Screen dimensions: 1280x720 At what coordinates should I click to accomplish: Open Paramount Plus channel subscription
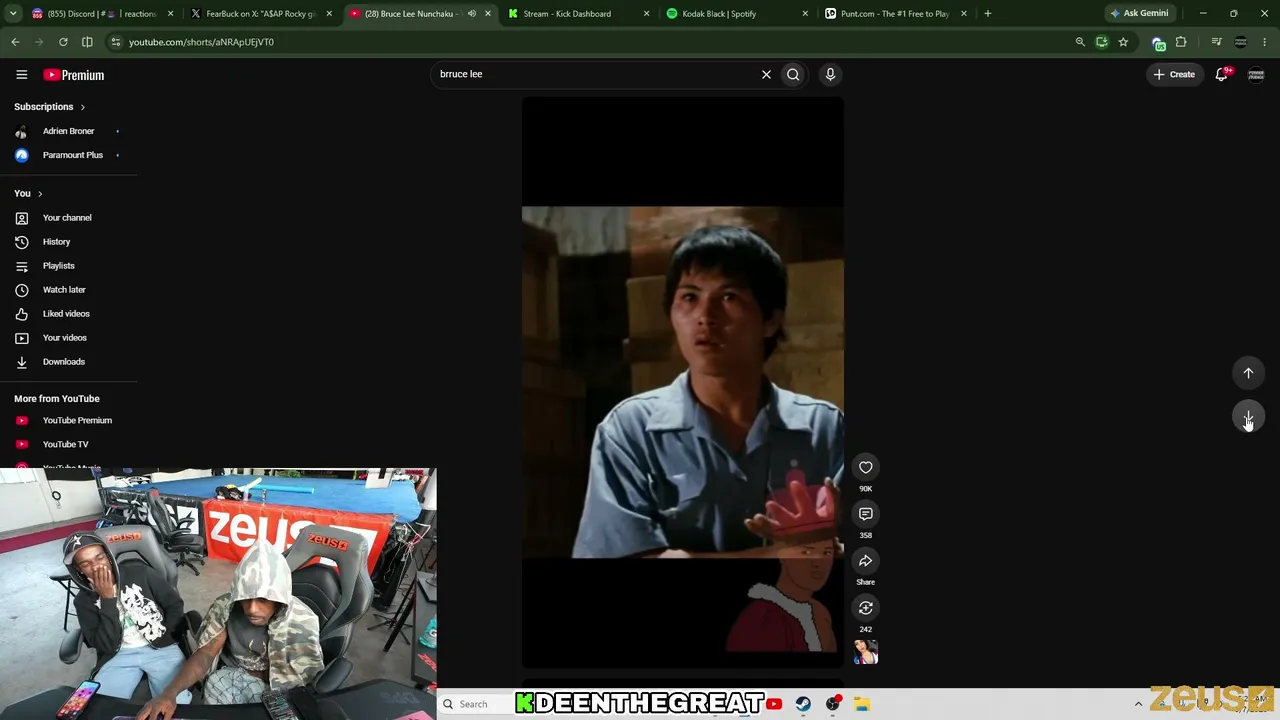coord(68,155)
